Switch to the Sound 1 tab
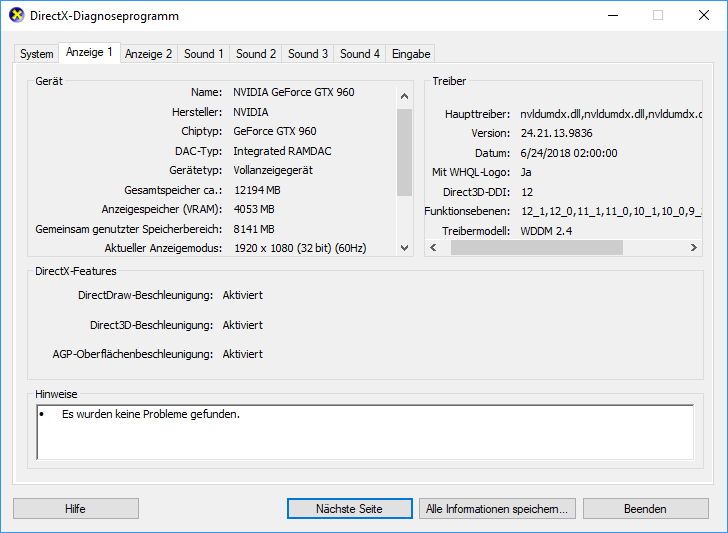728x533 pixels. 203,54
